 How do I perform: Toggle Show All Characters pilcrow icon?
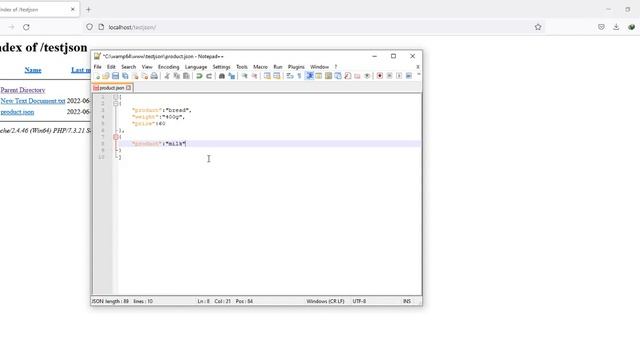[x=299, y=76]
